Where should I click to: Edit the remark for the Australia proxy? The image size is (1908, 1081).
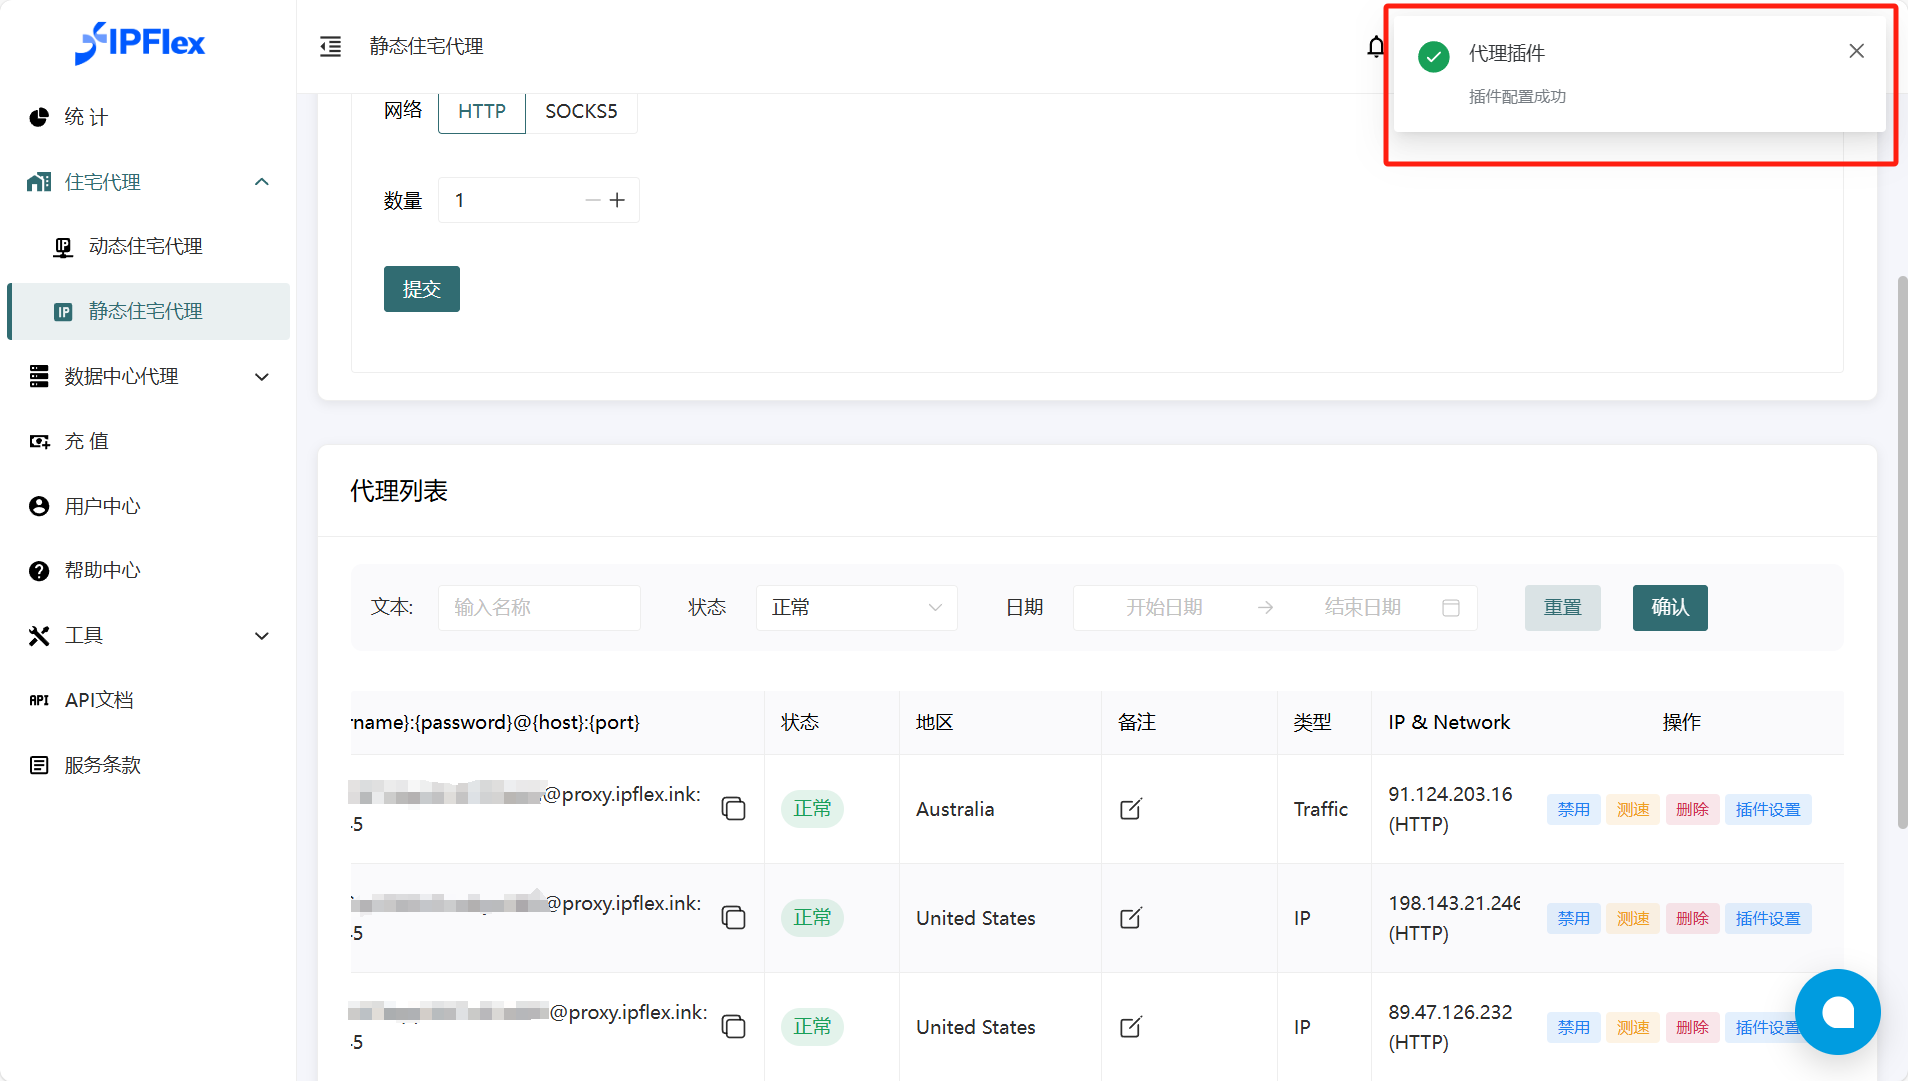[x=1130, y=809]
